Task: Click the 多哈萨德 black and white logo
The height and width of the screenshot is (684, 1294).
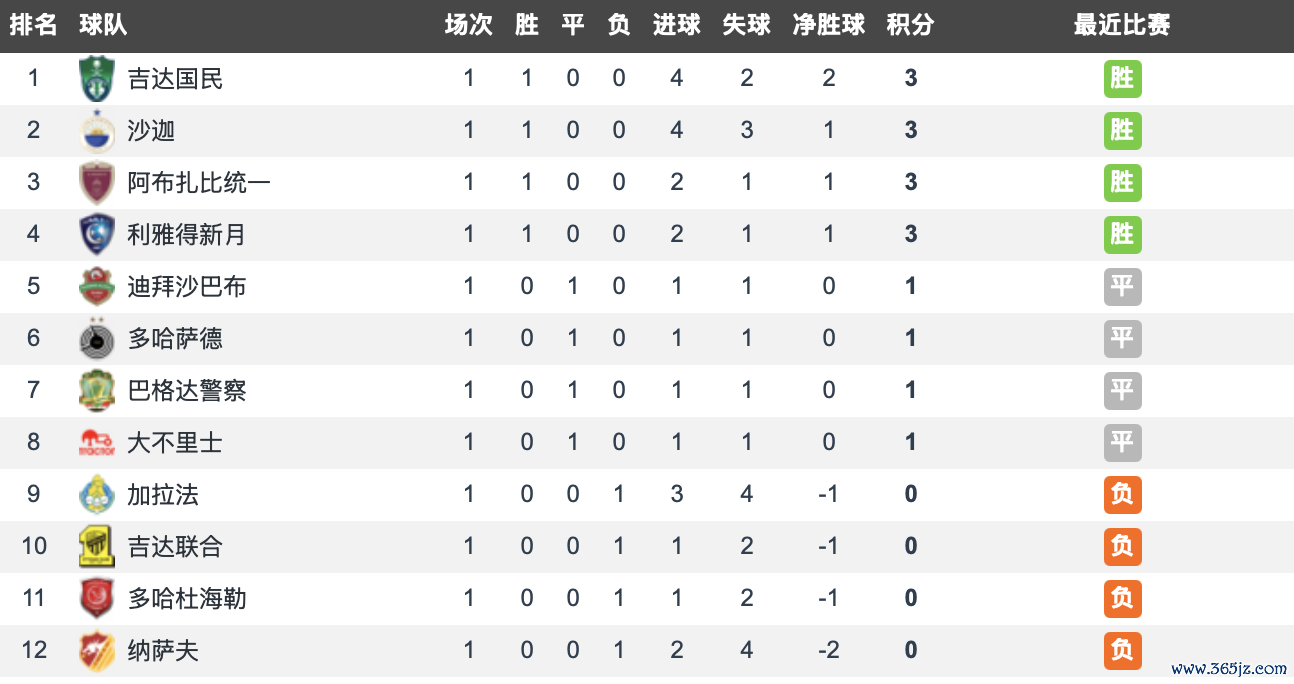Action: 97,339
